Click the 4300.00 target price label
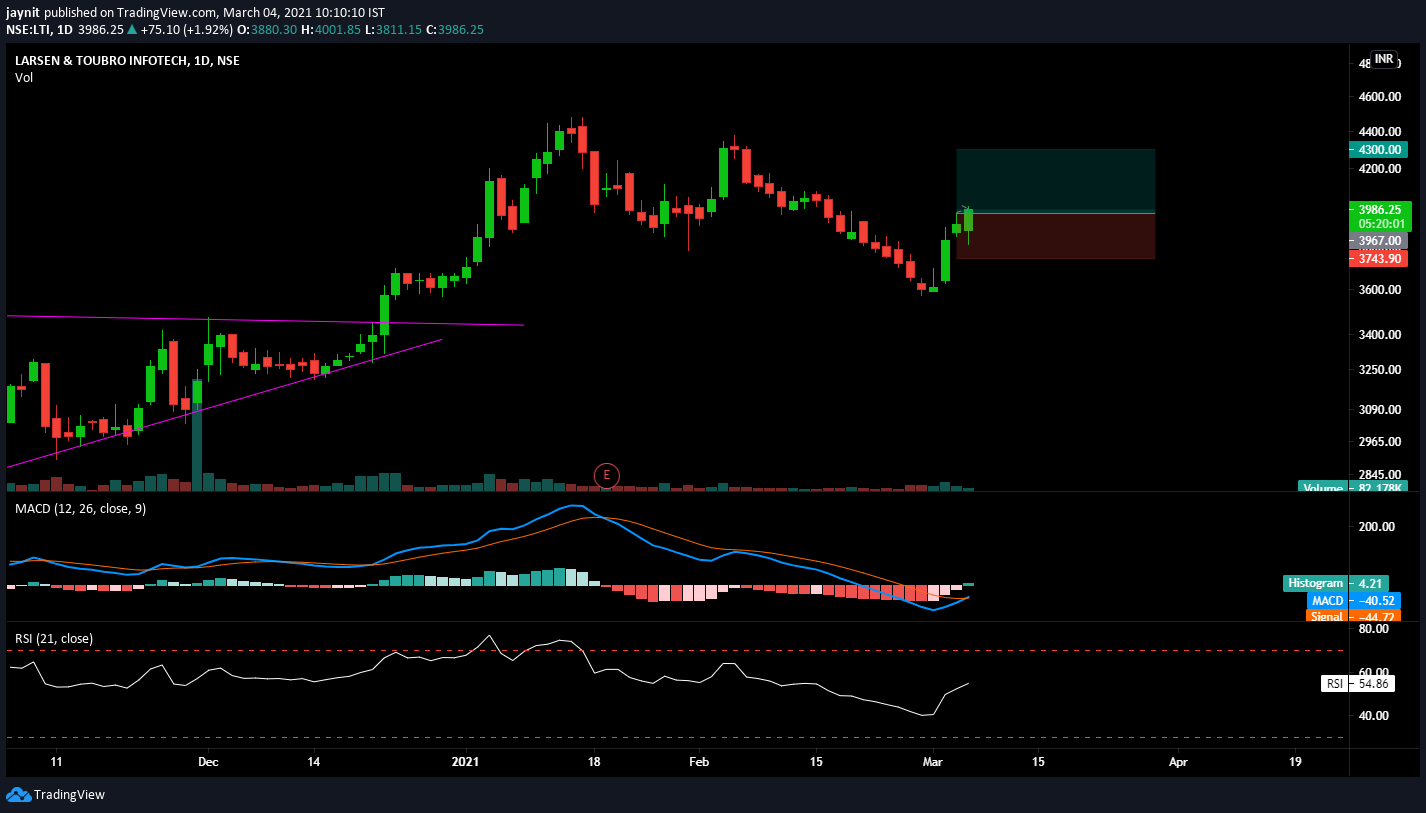 pyautogui.click(x=1377, y=150)
